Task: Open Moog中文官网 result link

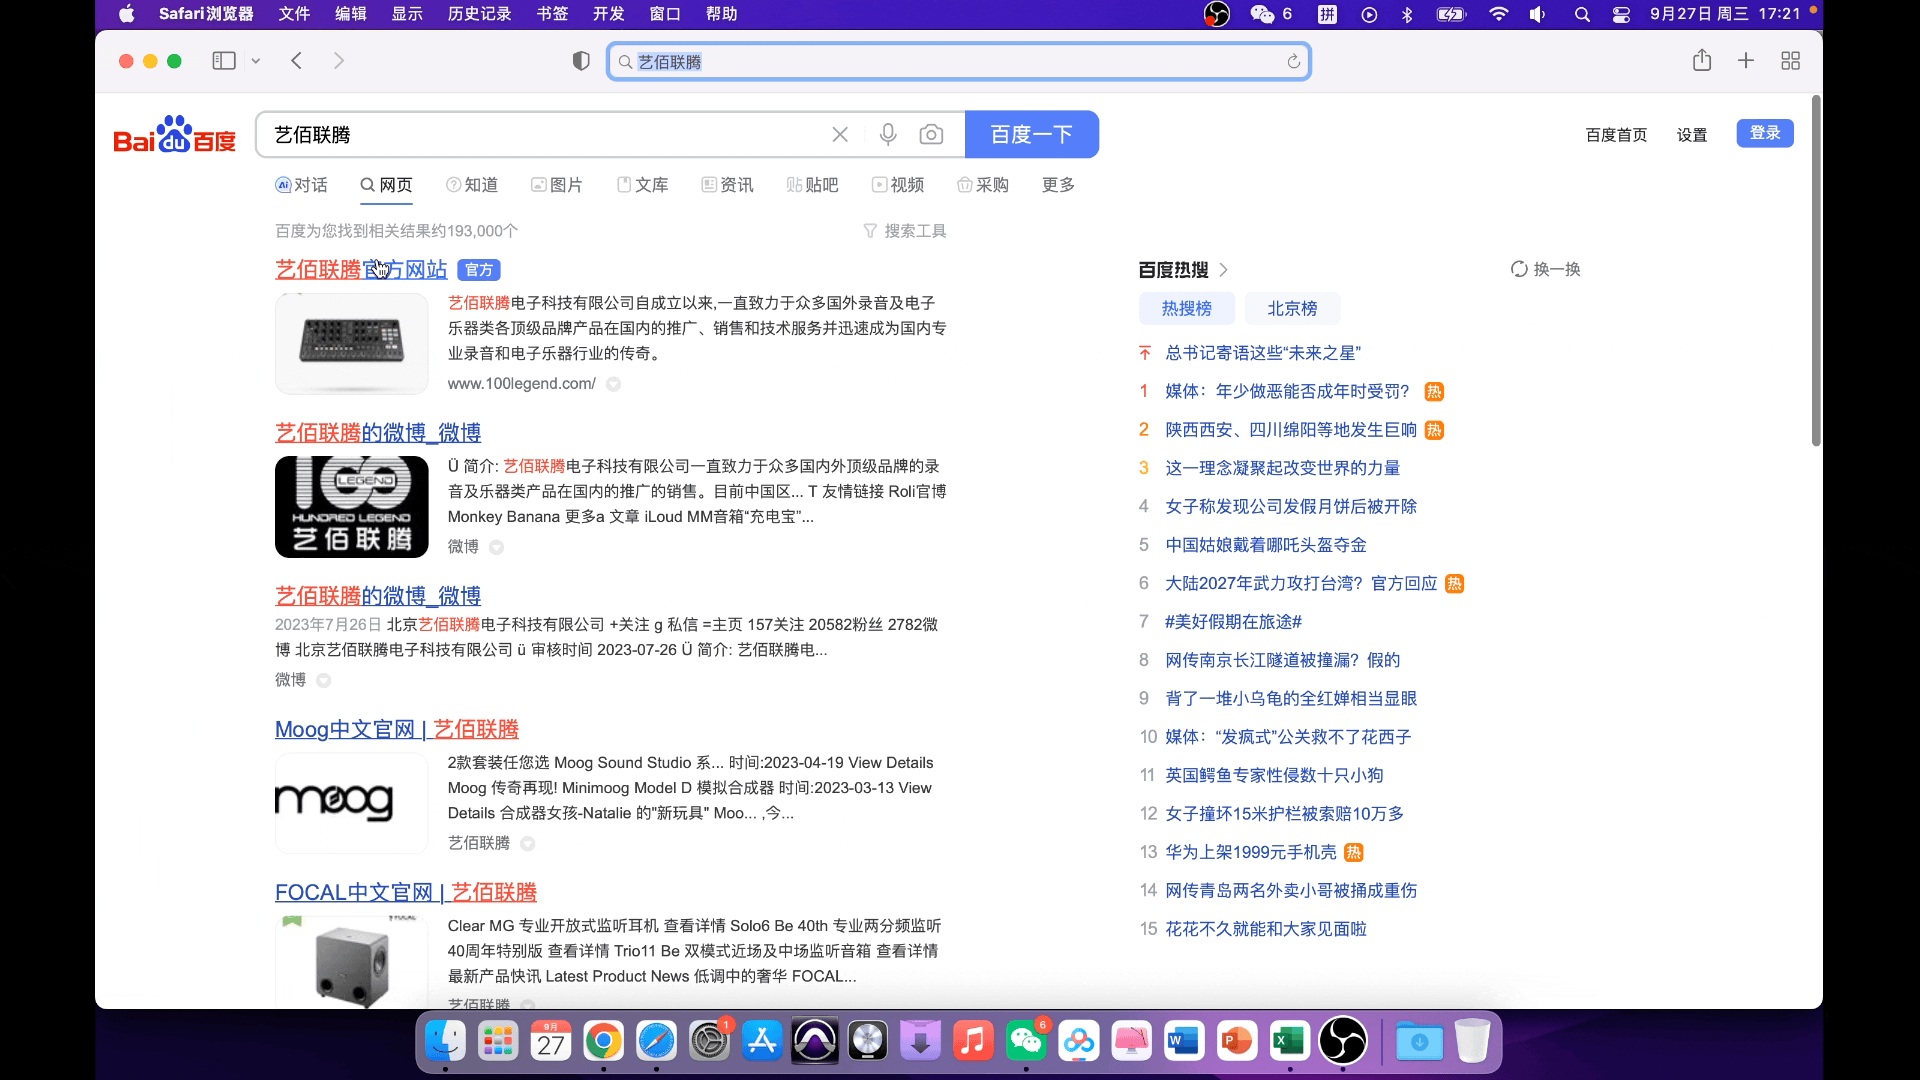Action: click(397, 729)
